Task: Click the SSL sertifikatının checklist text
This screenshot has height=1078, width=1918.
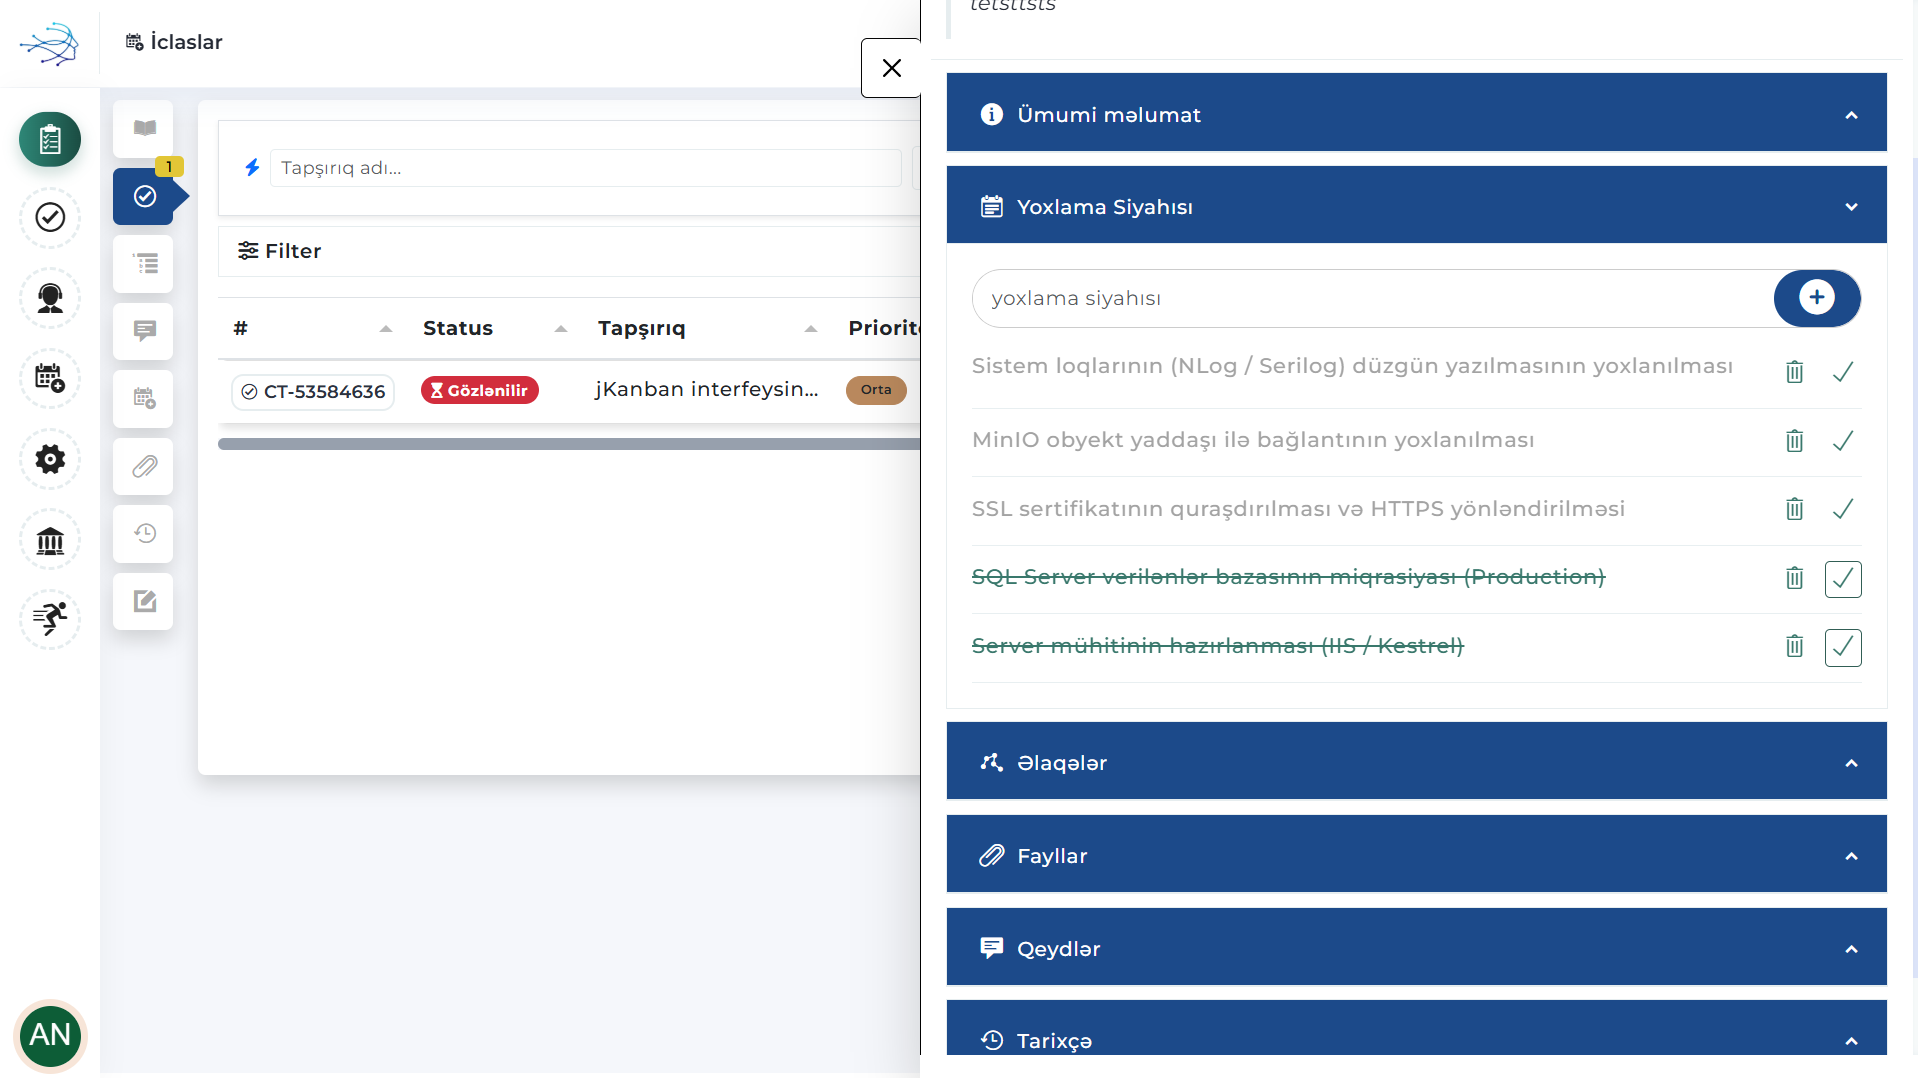Action: click(1298, 509)
